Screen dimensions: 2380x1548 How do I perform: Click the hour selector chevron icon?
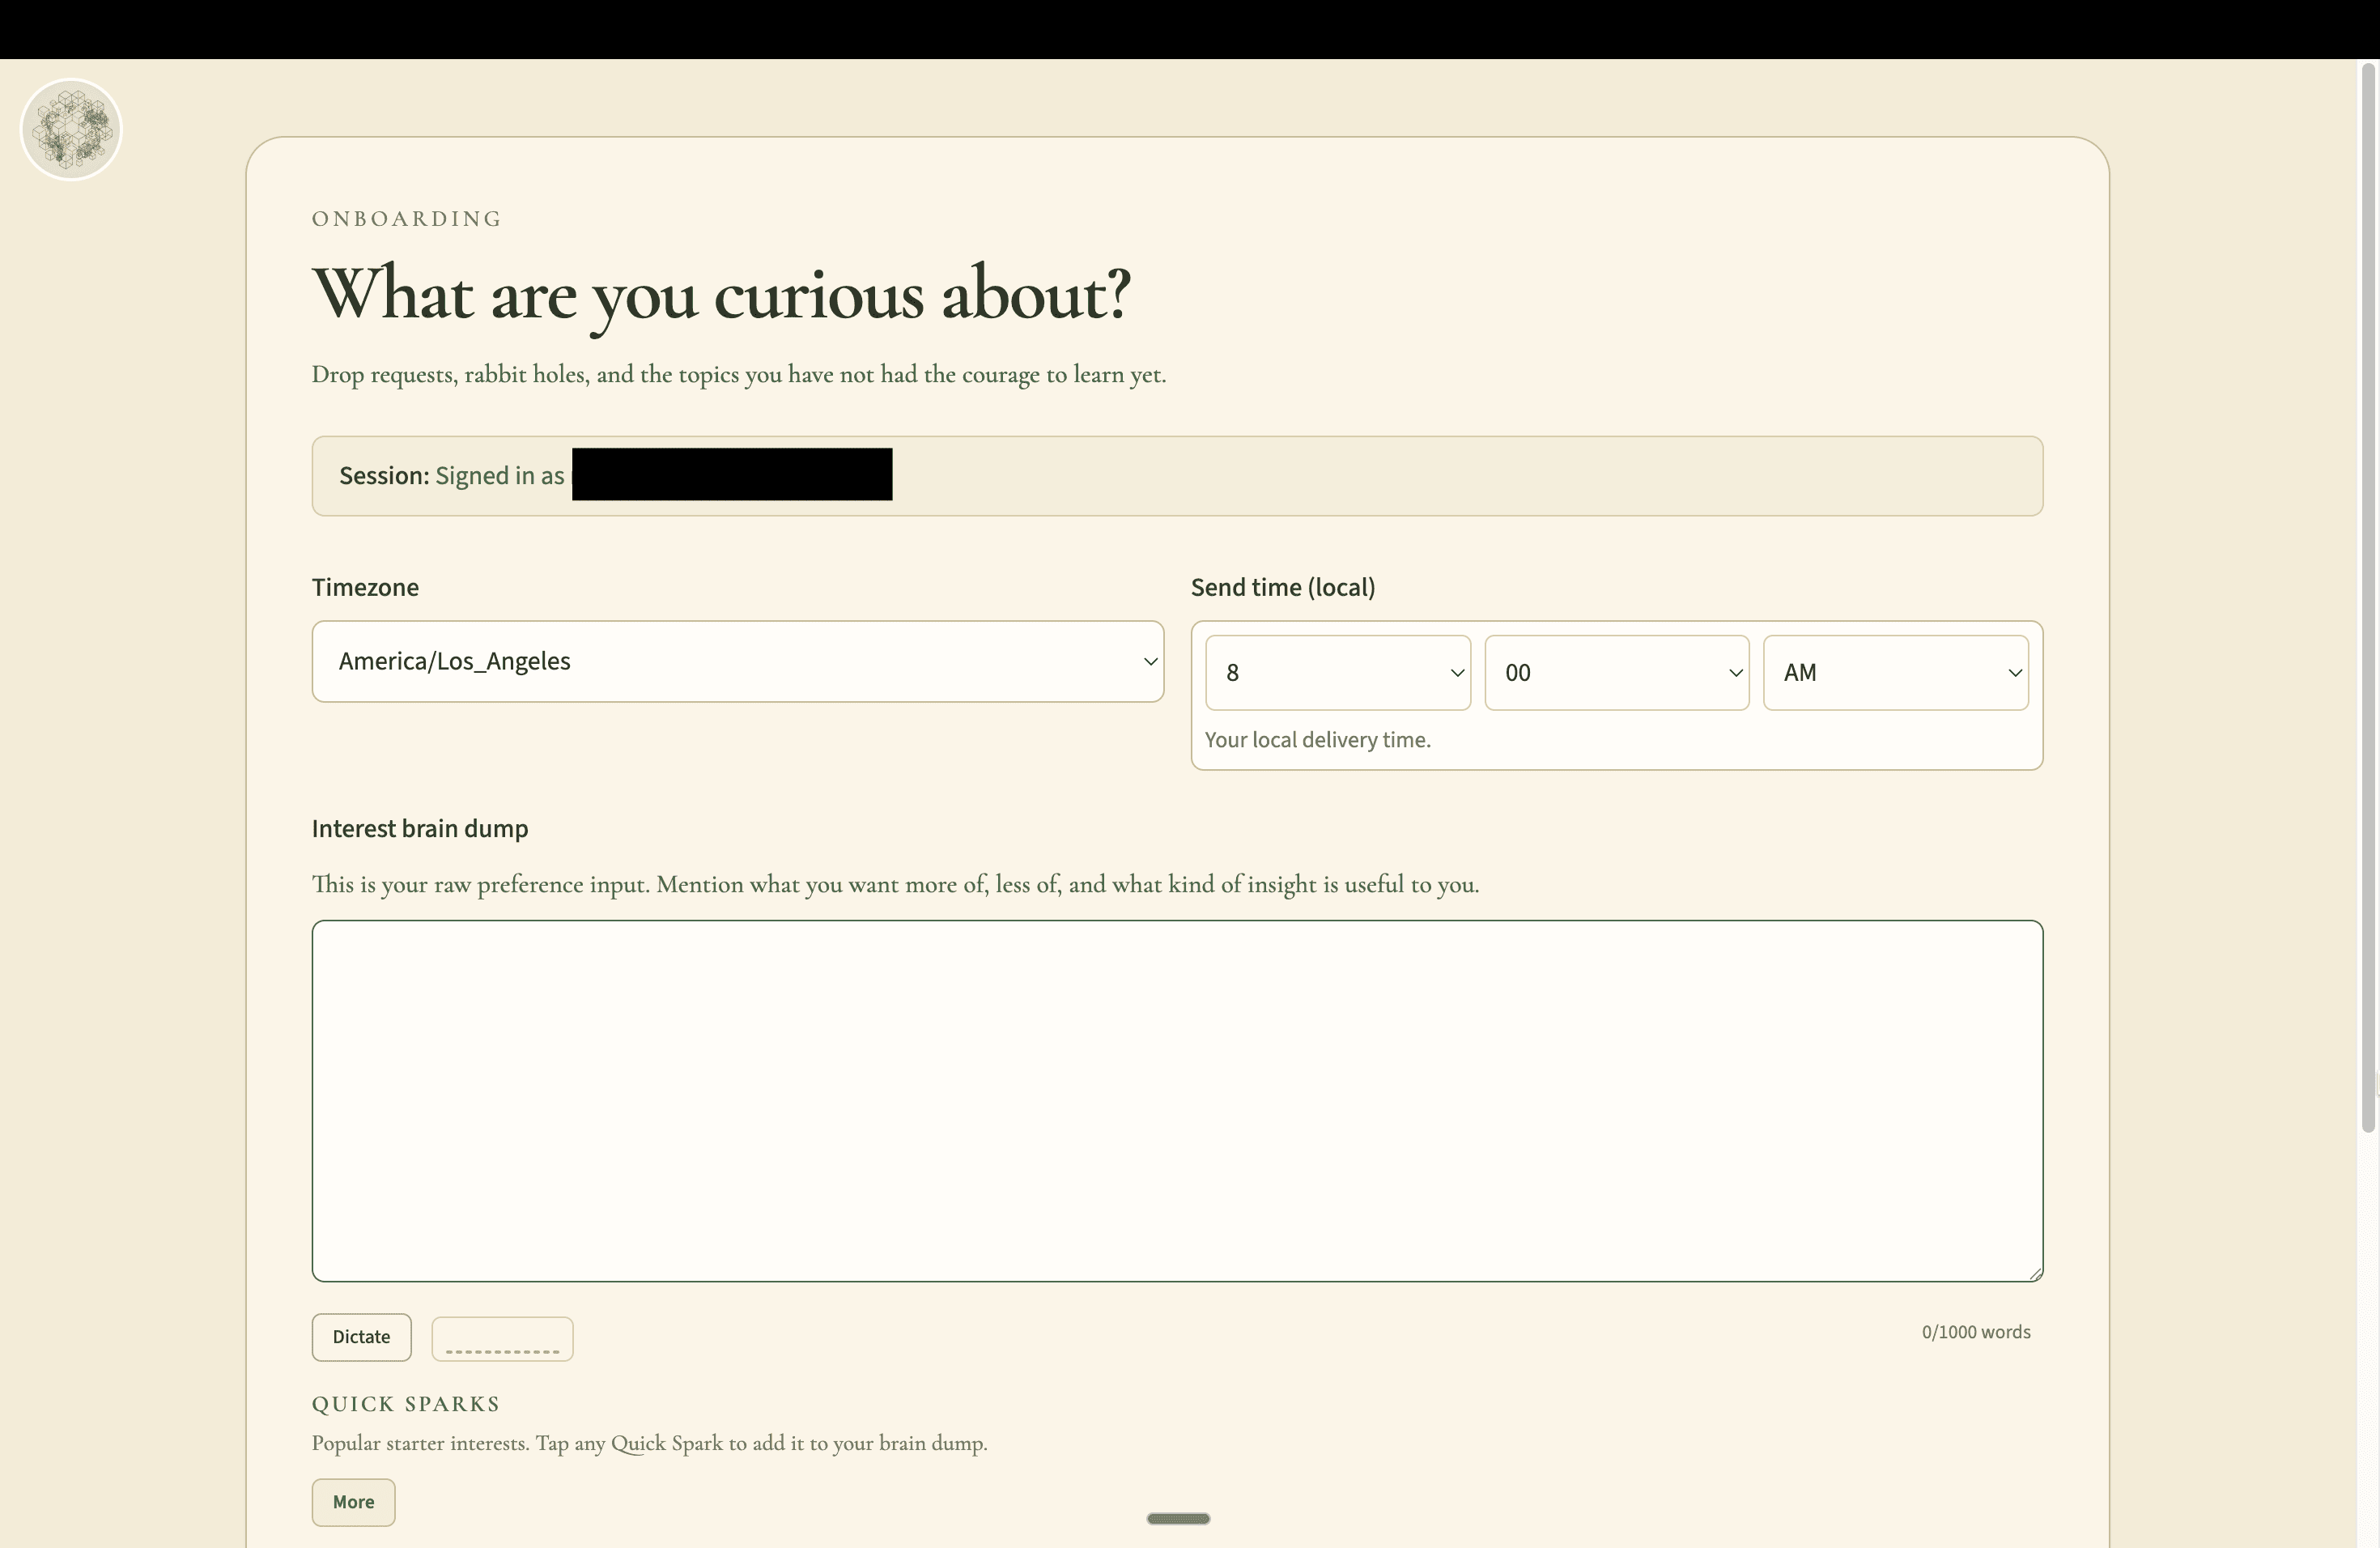[1457, 673]
